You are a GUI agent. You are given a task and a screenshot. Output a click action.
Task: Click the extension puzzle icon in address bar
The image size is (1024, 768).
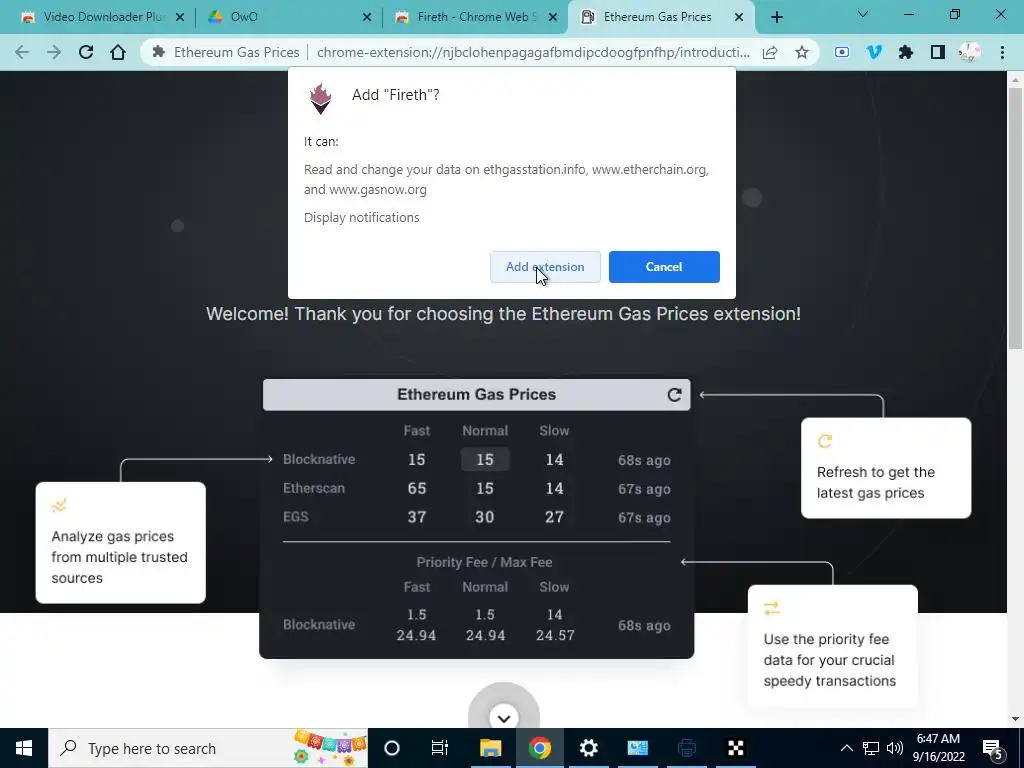pos(158,52)
